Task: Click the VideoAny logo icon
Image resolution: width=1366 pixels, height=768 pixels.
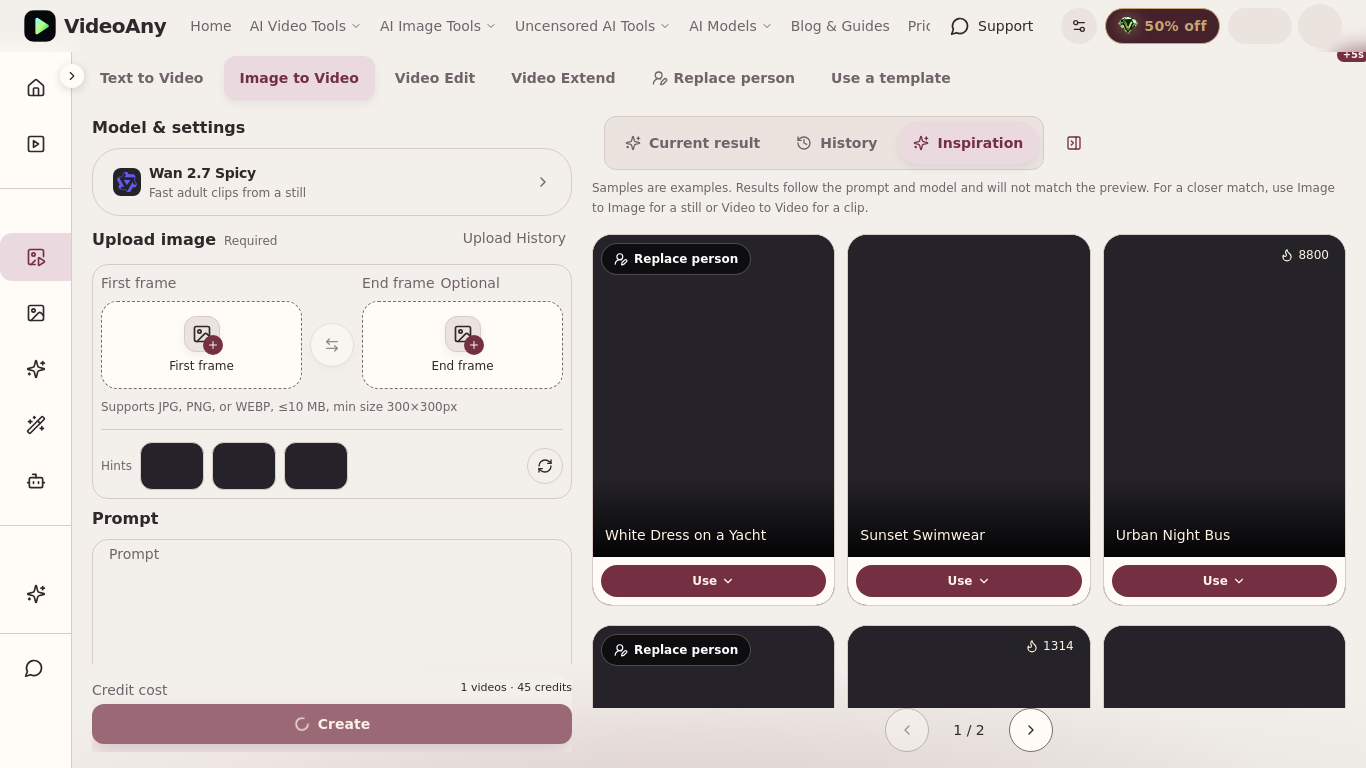Action: 40,26
